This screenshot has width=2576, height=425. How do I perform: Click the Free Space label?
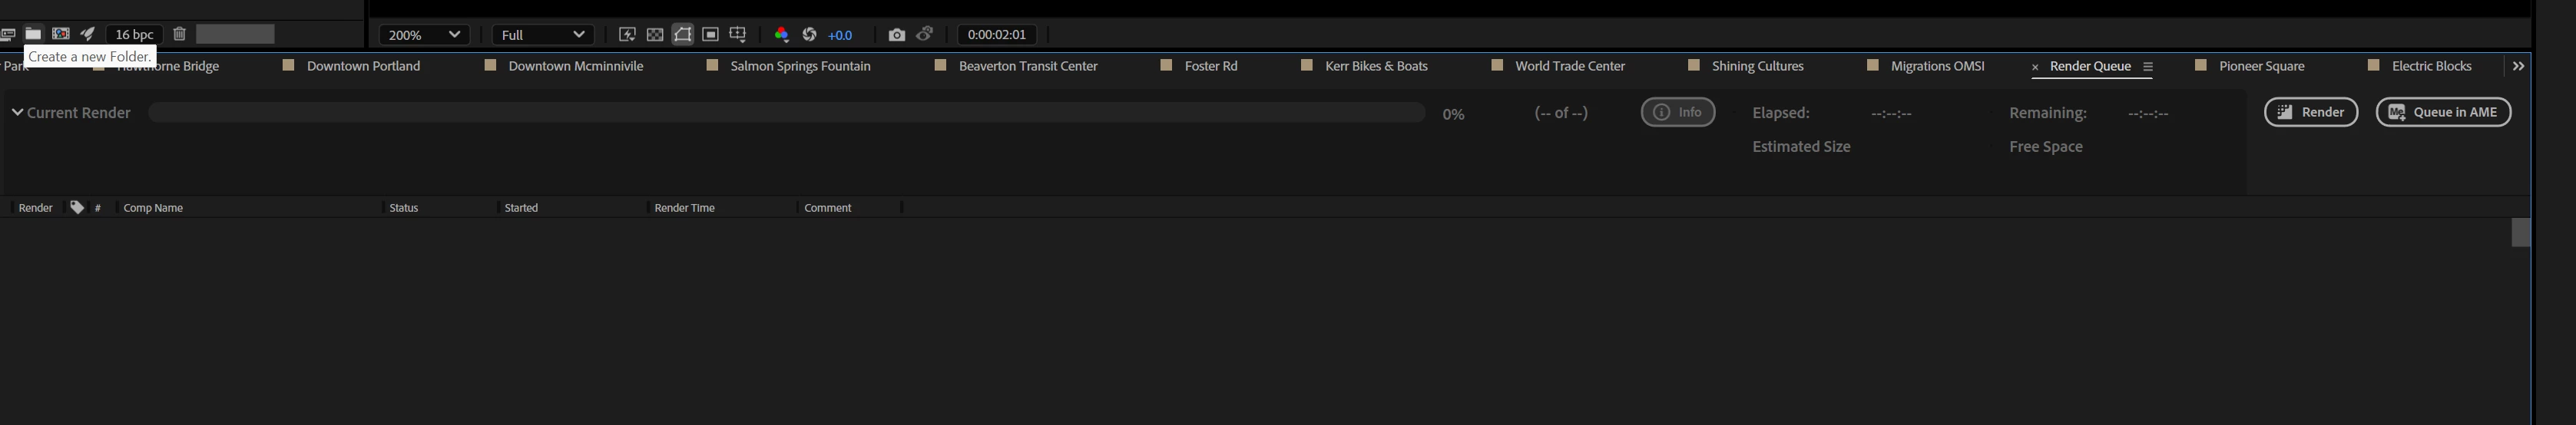coord(2046,147)
